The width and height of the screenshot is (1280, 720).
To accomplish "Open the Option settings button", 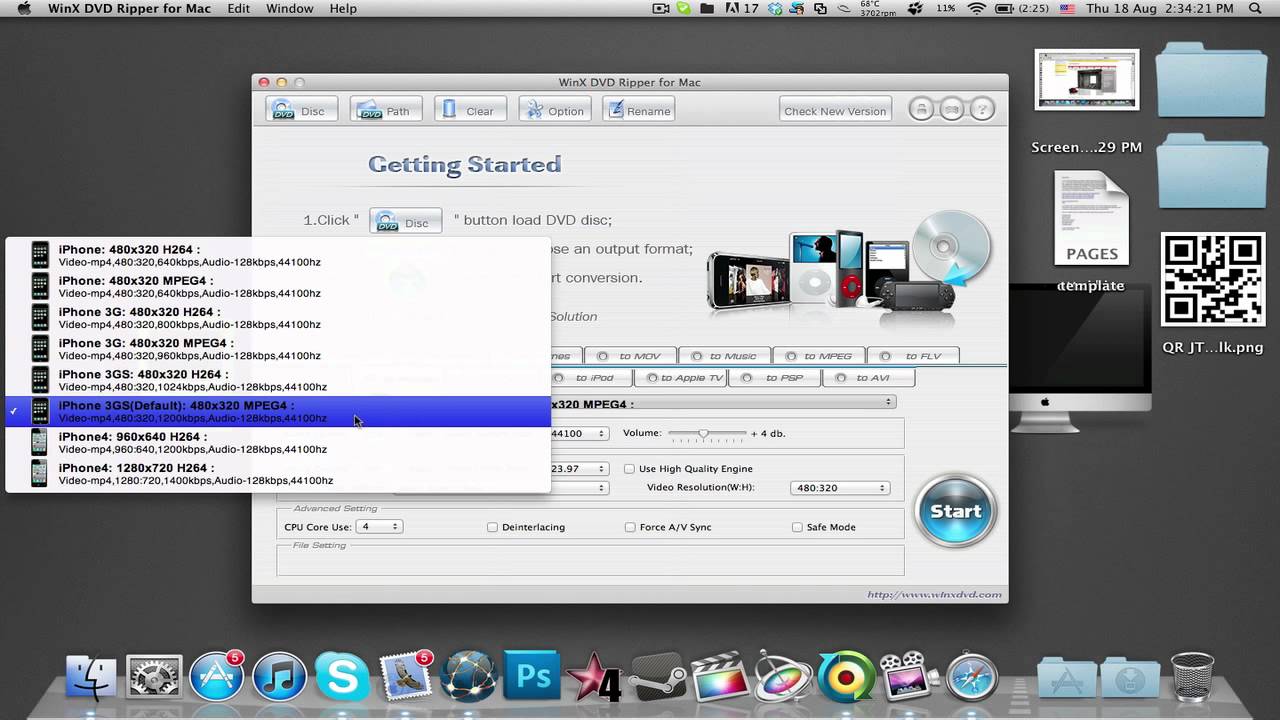I will pos(554,110).
